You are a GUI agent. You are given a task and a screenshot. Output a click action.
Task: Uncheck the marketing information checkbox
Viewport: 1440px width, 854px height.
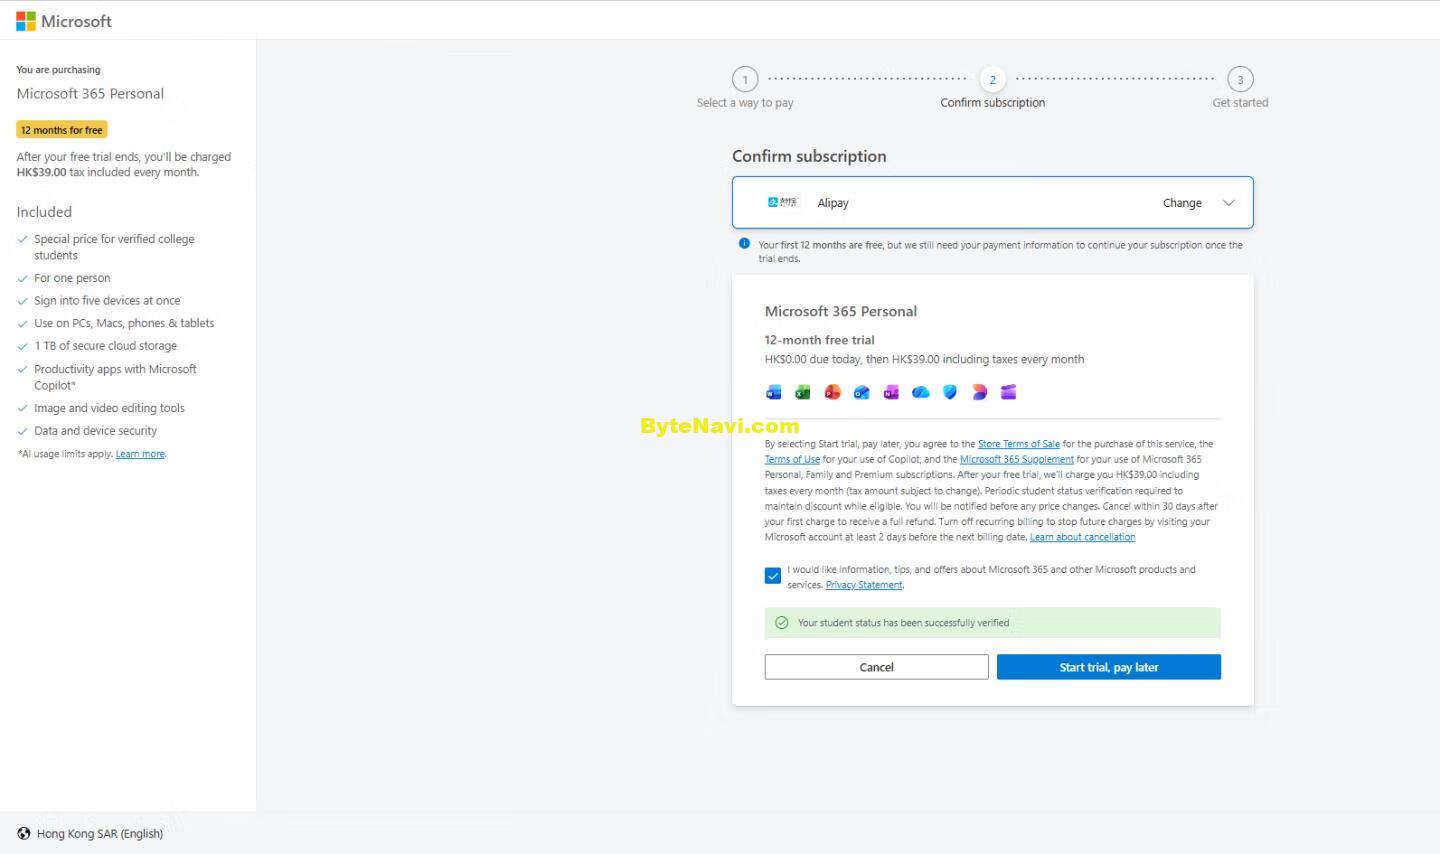pyautogui.click(x=773, y=576)
